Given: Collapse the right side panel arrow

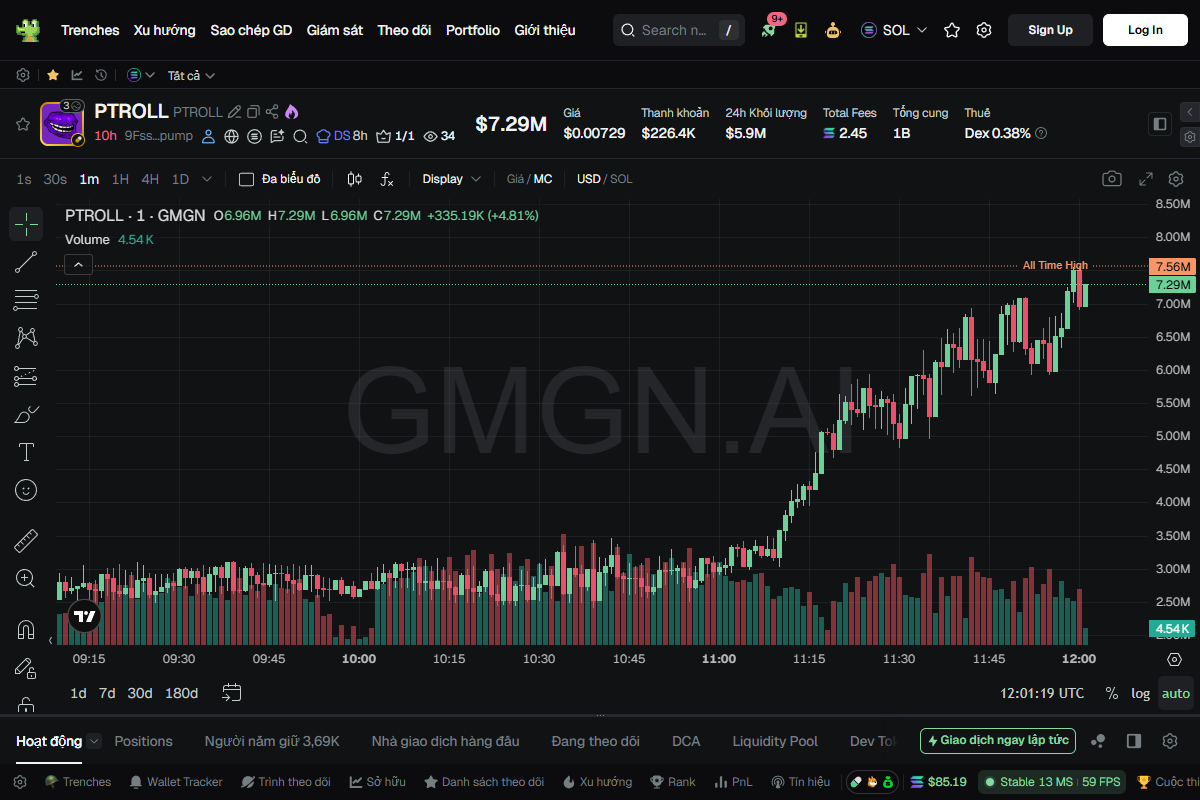Looking at the screenshot, I should coord(1190,111).
